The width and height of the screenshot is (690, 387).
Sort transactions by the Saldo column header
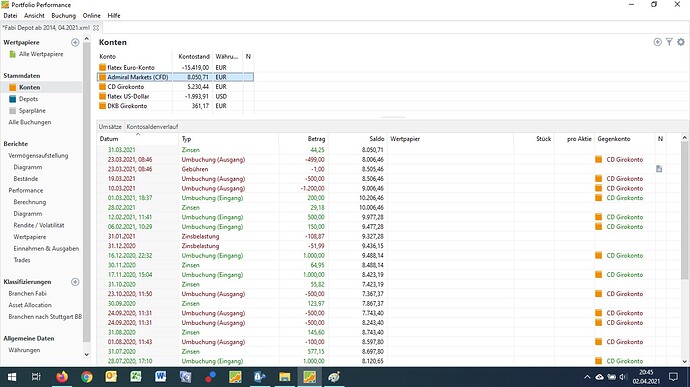click(x=357, y=139)
